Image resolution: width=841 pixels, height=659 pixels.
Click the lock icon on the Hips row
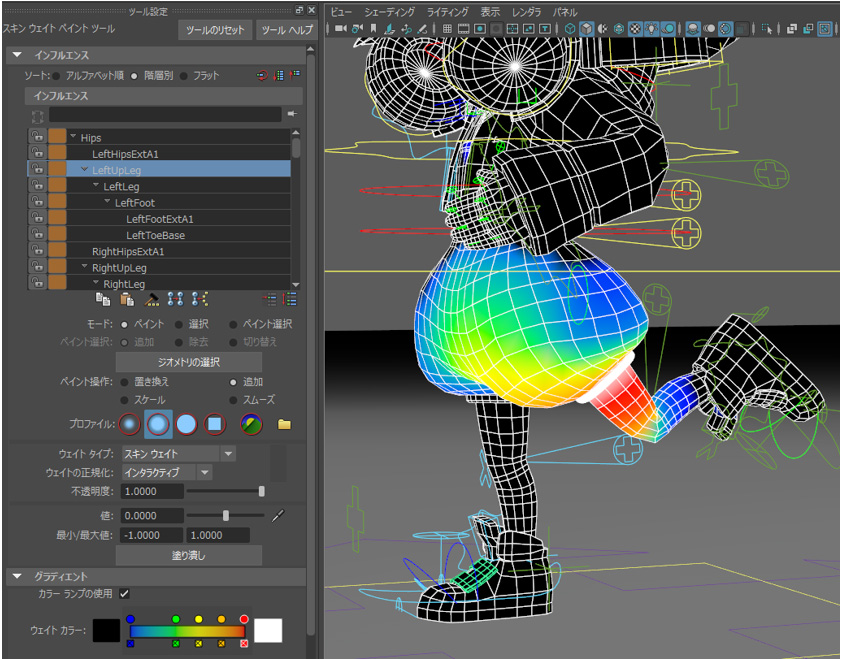coord(37,137)
